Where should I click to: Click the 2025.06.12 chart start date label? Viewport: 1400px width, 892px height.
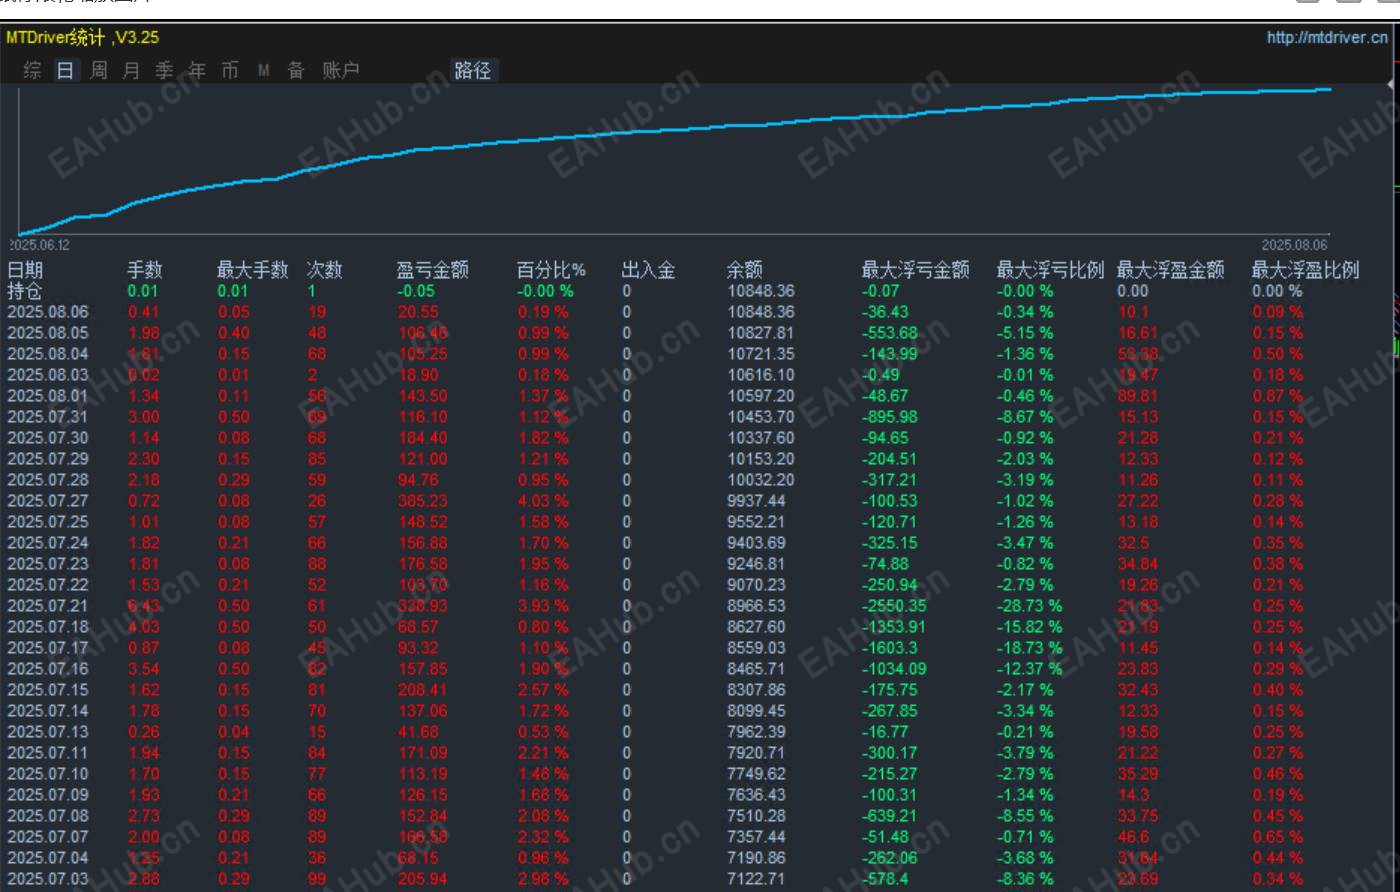[41, 245]
